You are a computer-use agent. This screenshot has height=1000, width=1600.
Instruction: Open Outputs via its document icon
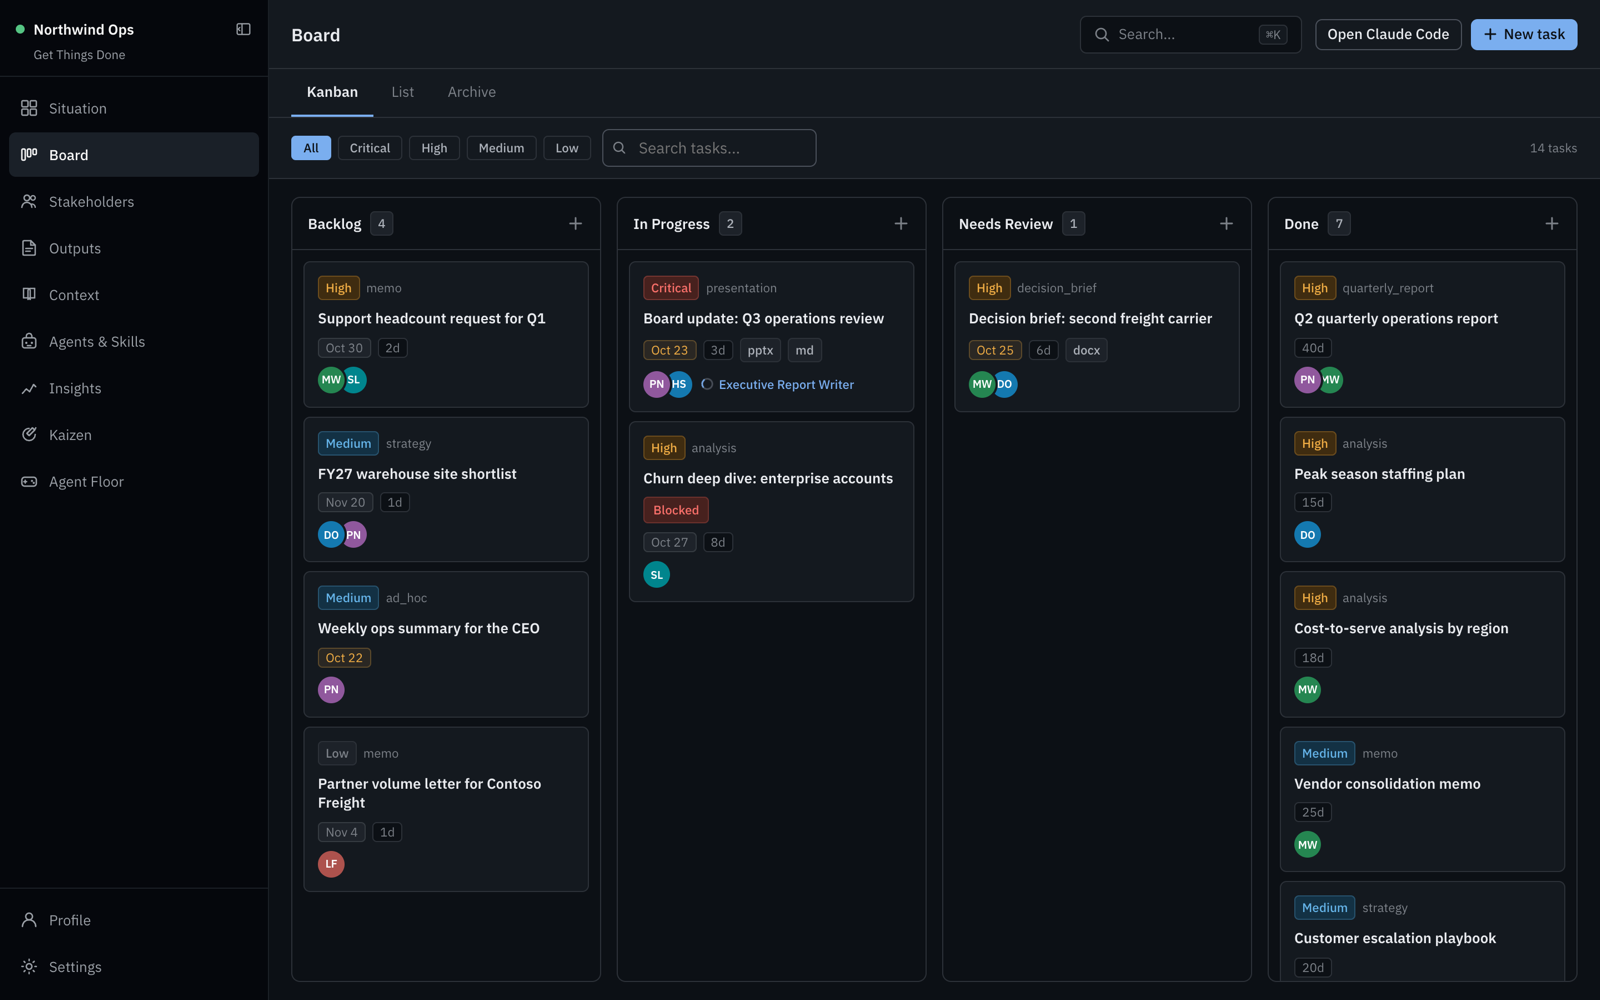click(x=29, y=248)
